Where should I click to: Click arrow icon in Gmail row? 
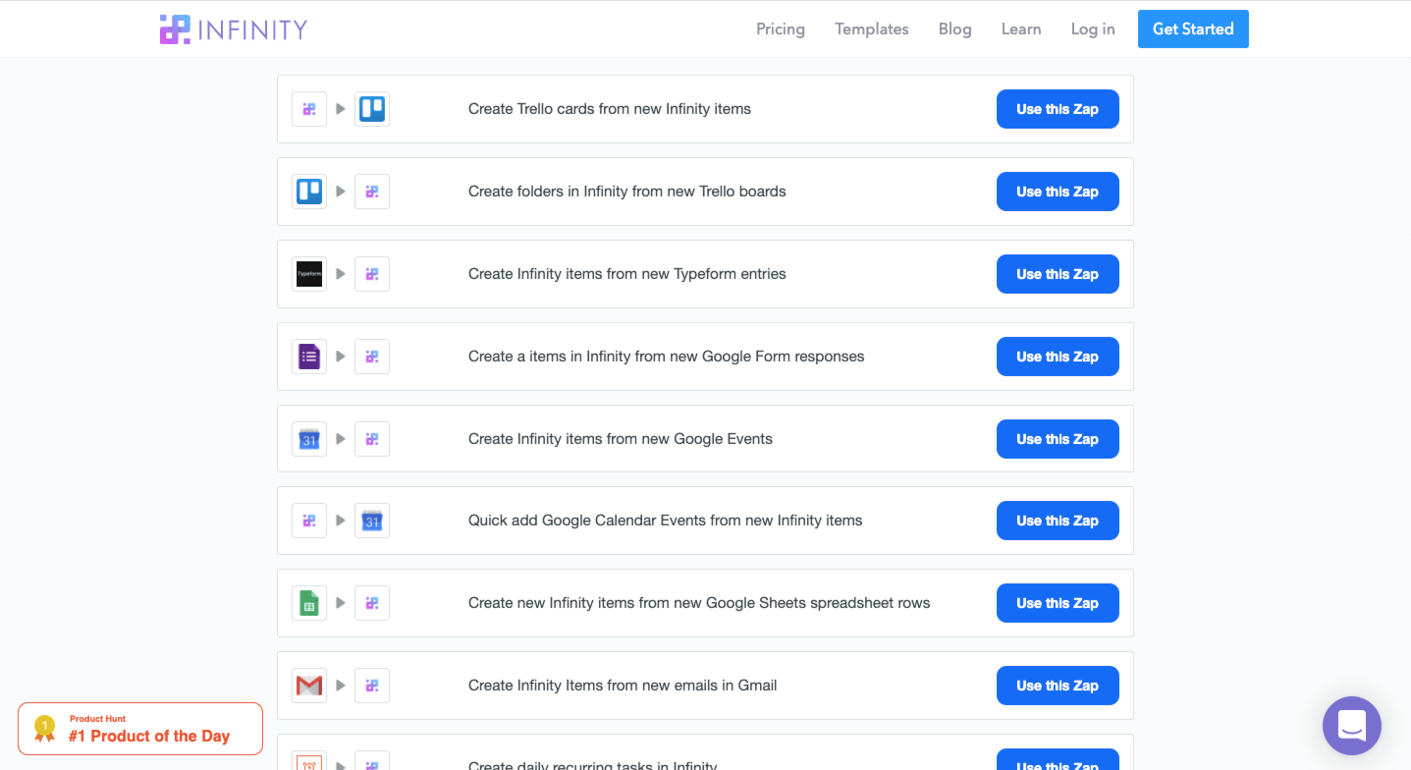tap(341, 685)
